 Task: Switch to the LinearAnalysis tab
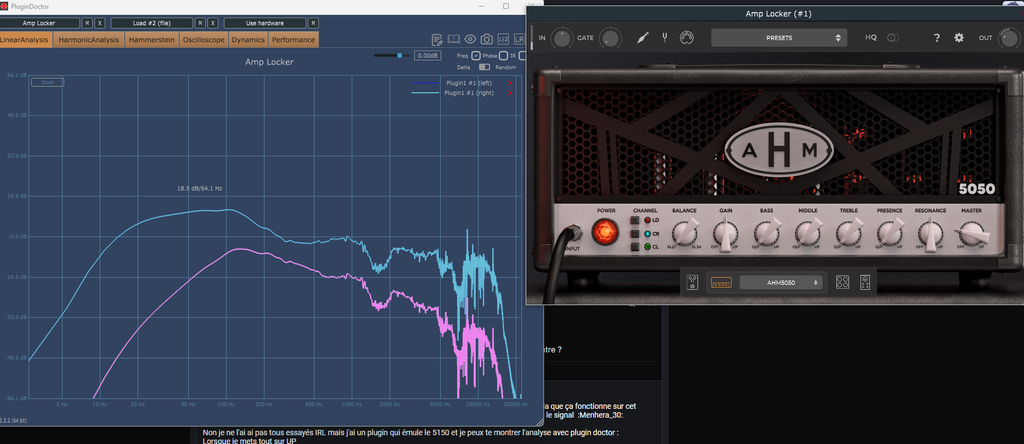(25, 40)
